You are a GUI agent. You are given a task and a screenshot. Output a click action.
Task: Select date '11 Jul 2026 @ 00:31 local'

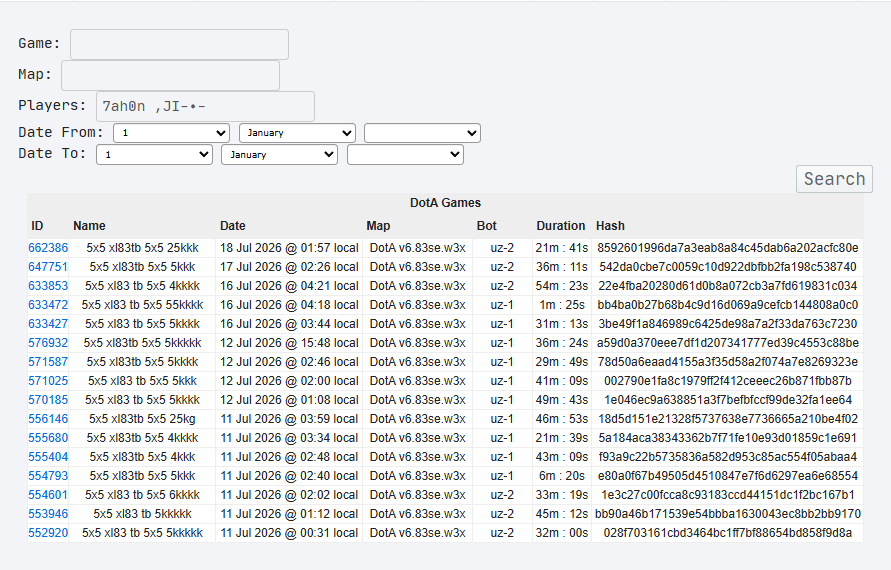(x=289, y=533)
